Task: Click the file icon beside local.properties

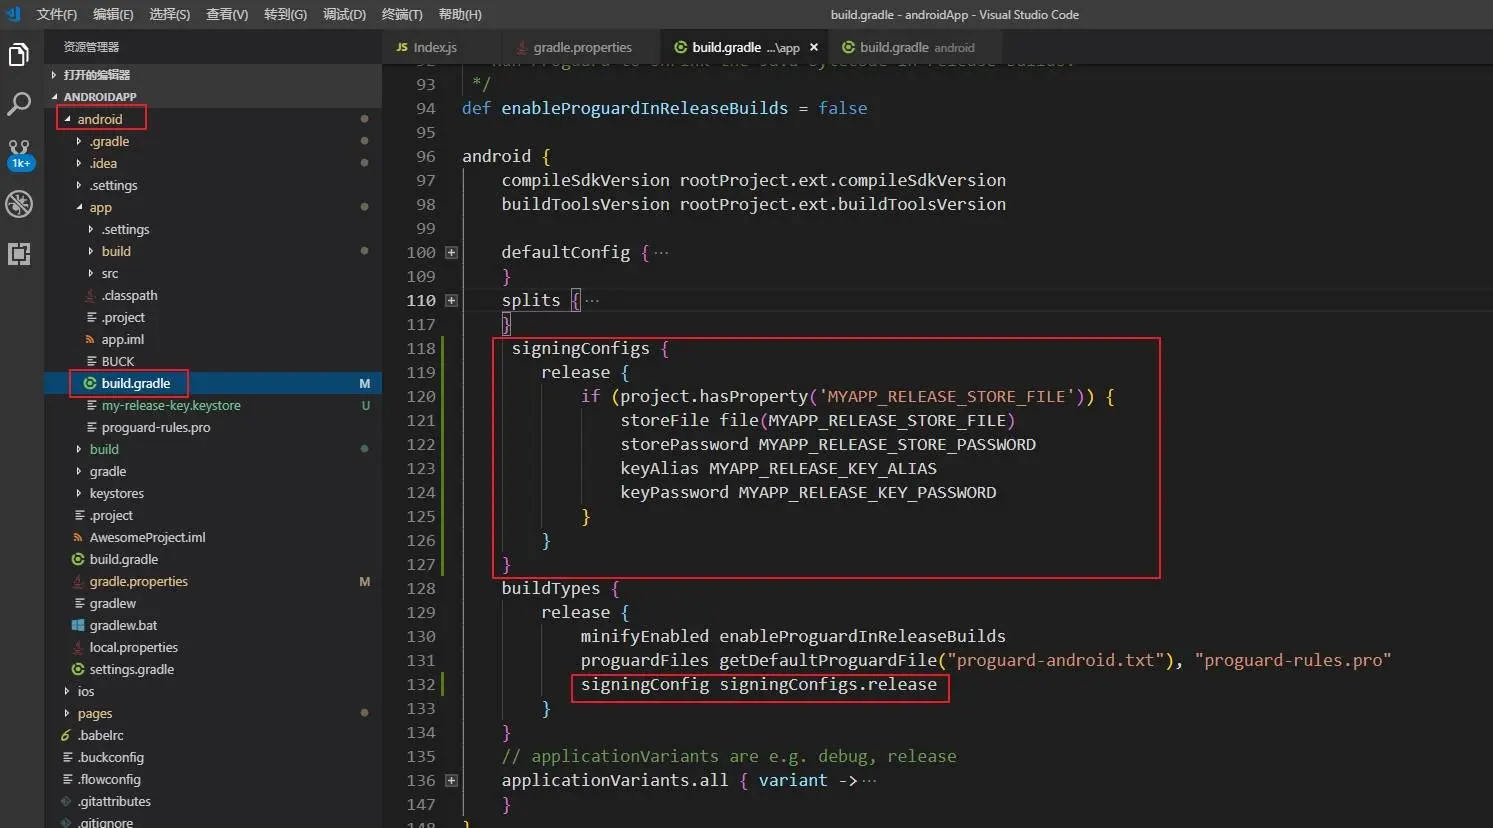Action: pyautogui.click(x=78, y=647)
